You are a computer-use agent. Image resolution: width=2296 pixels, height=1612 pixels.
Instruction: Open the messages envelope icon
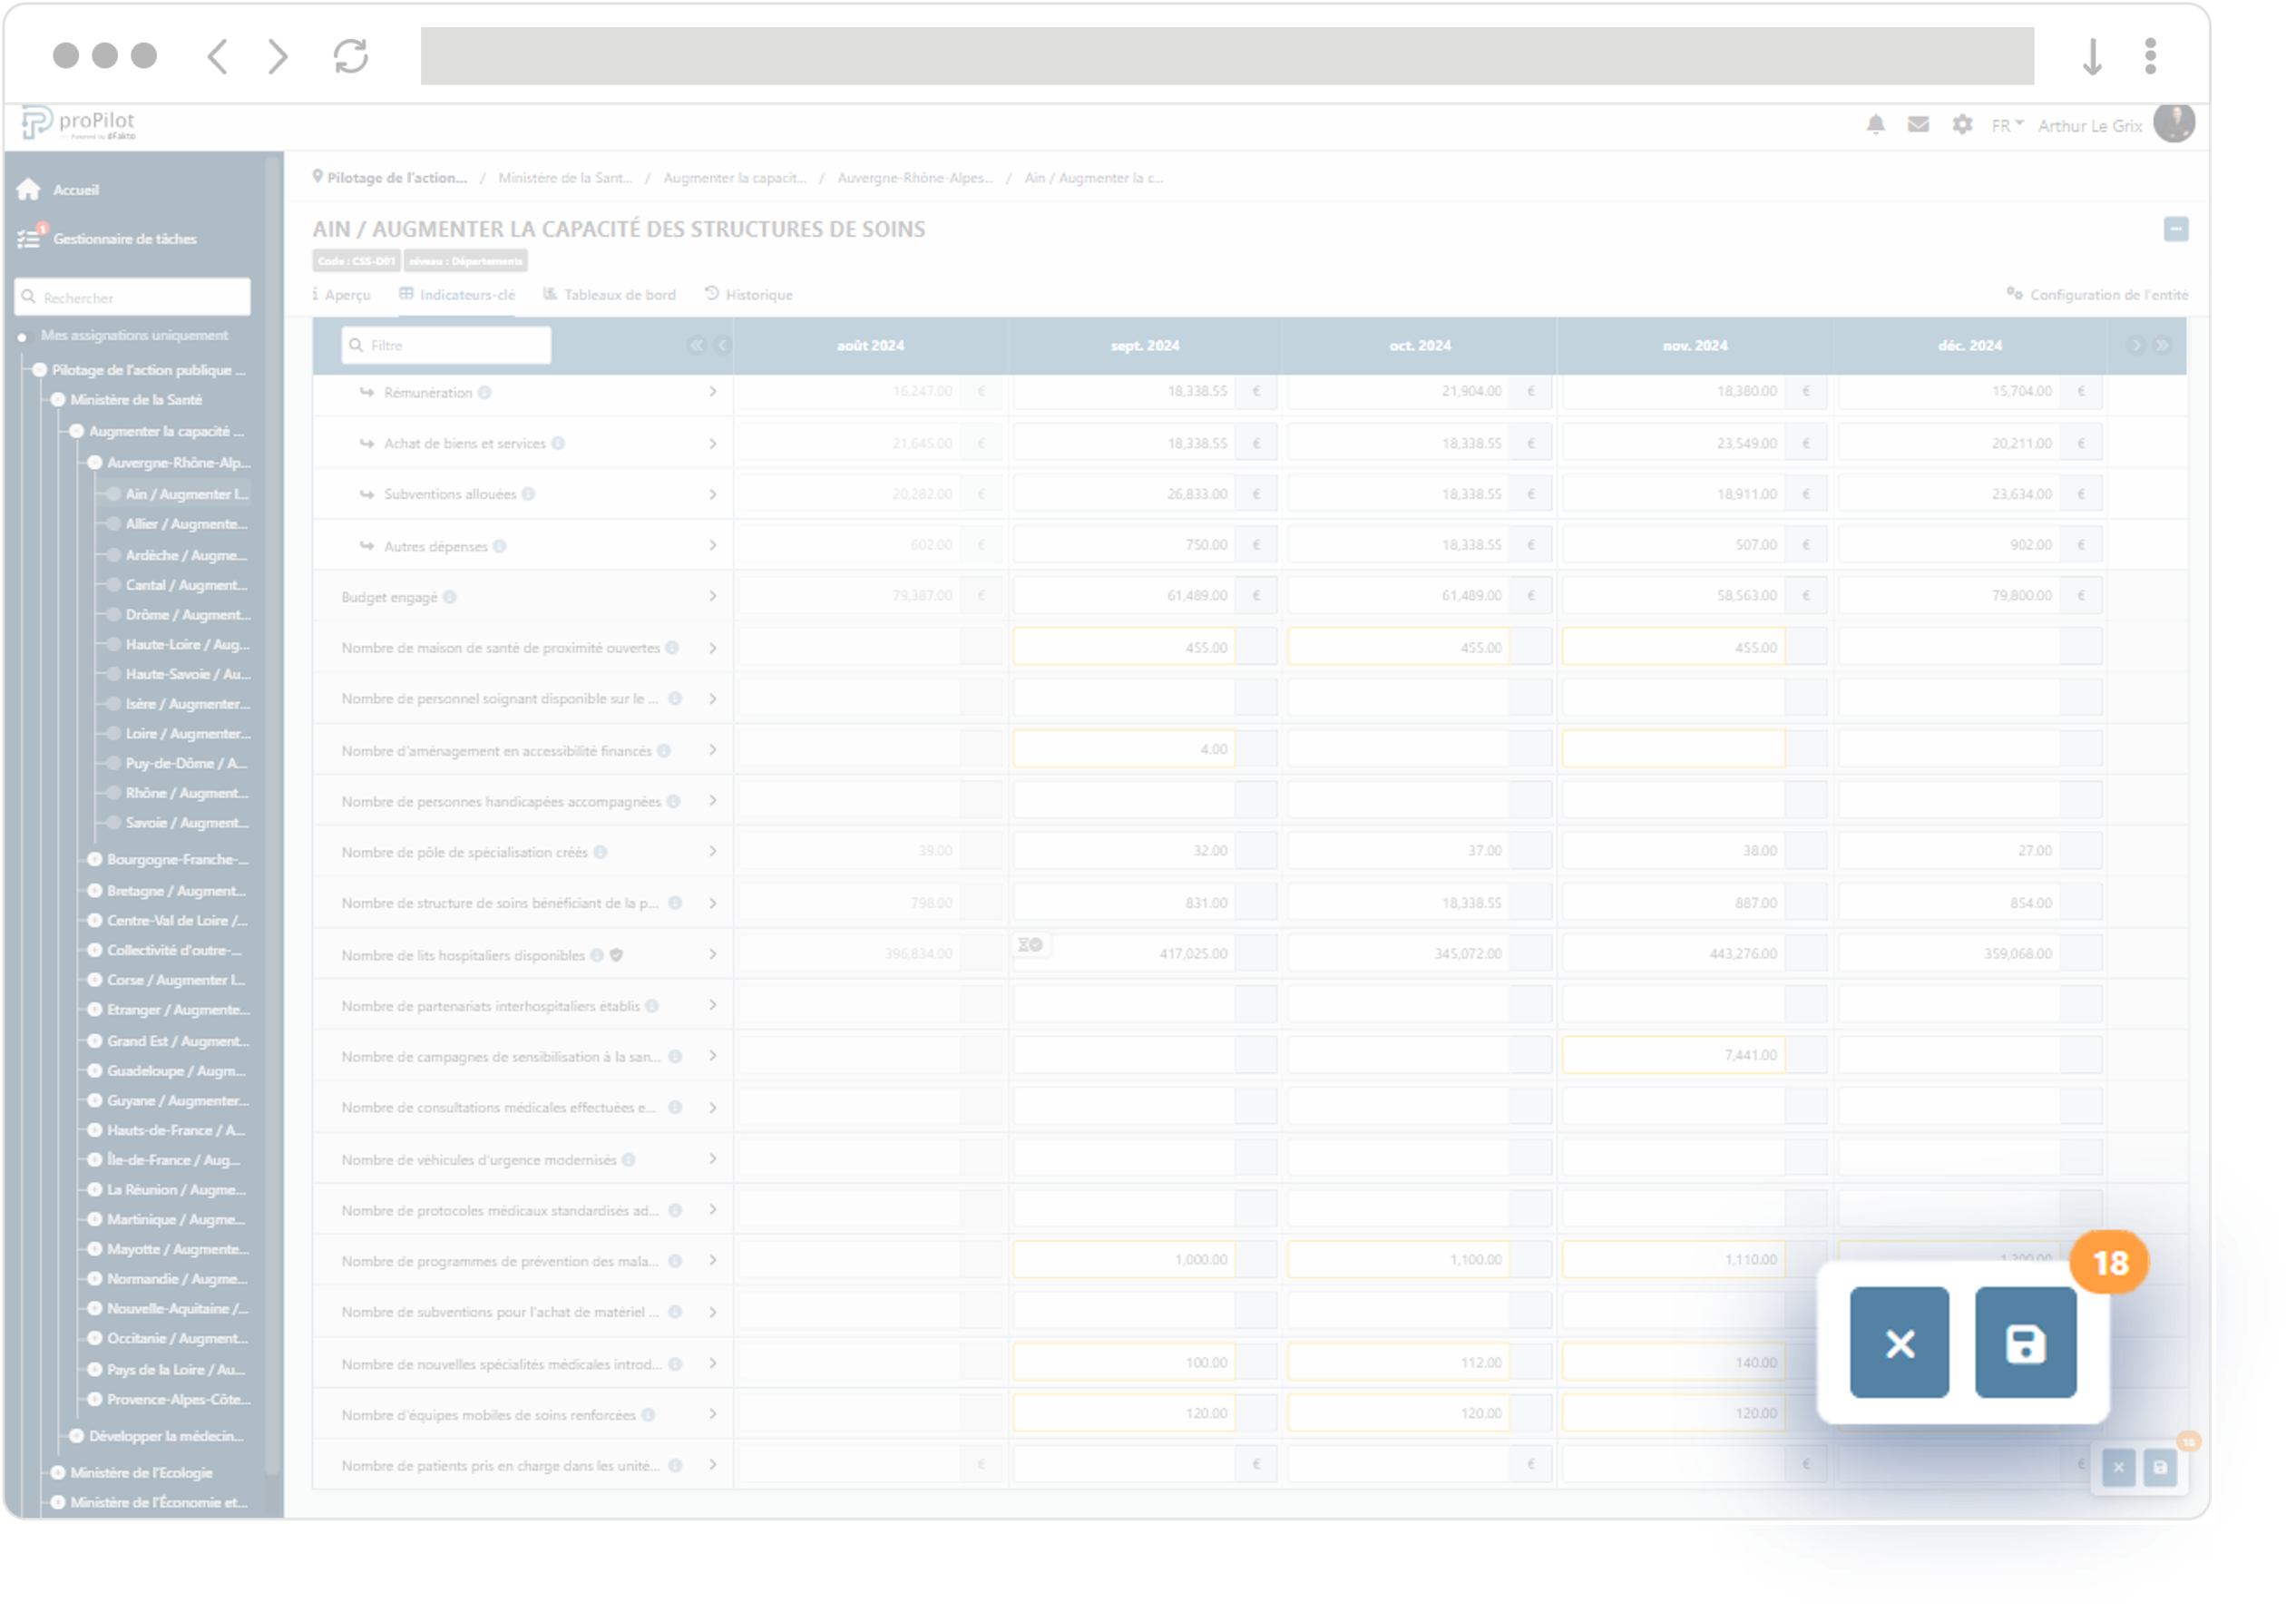[1917, 125]
